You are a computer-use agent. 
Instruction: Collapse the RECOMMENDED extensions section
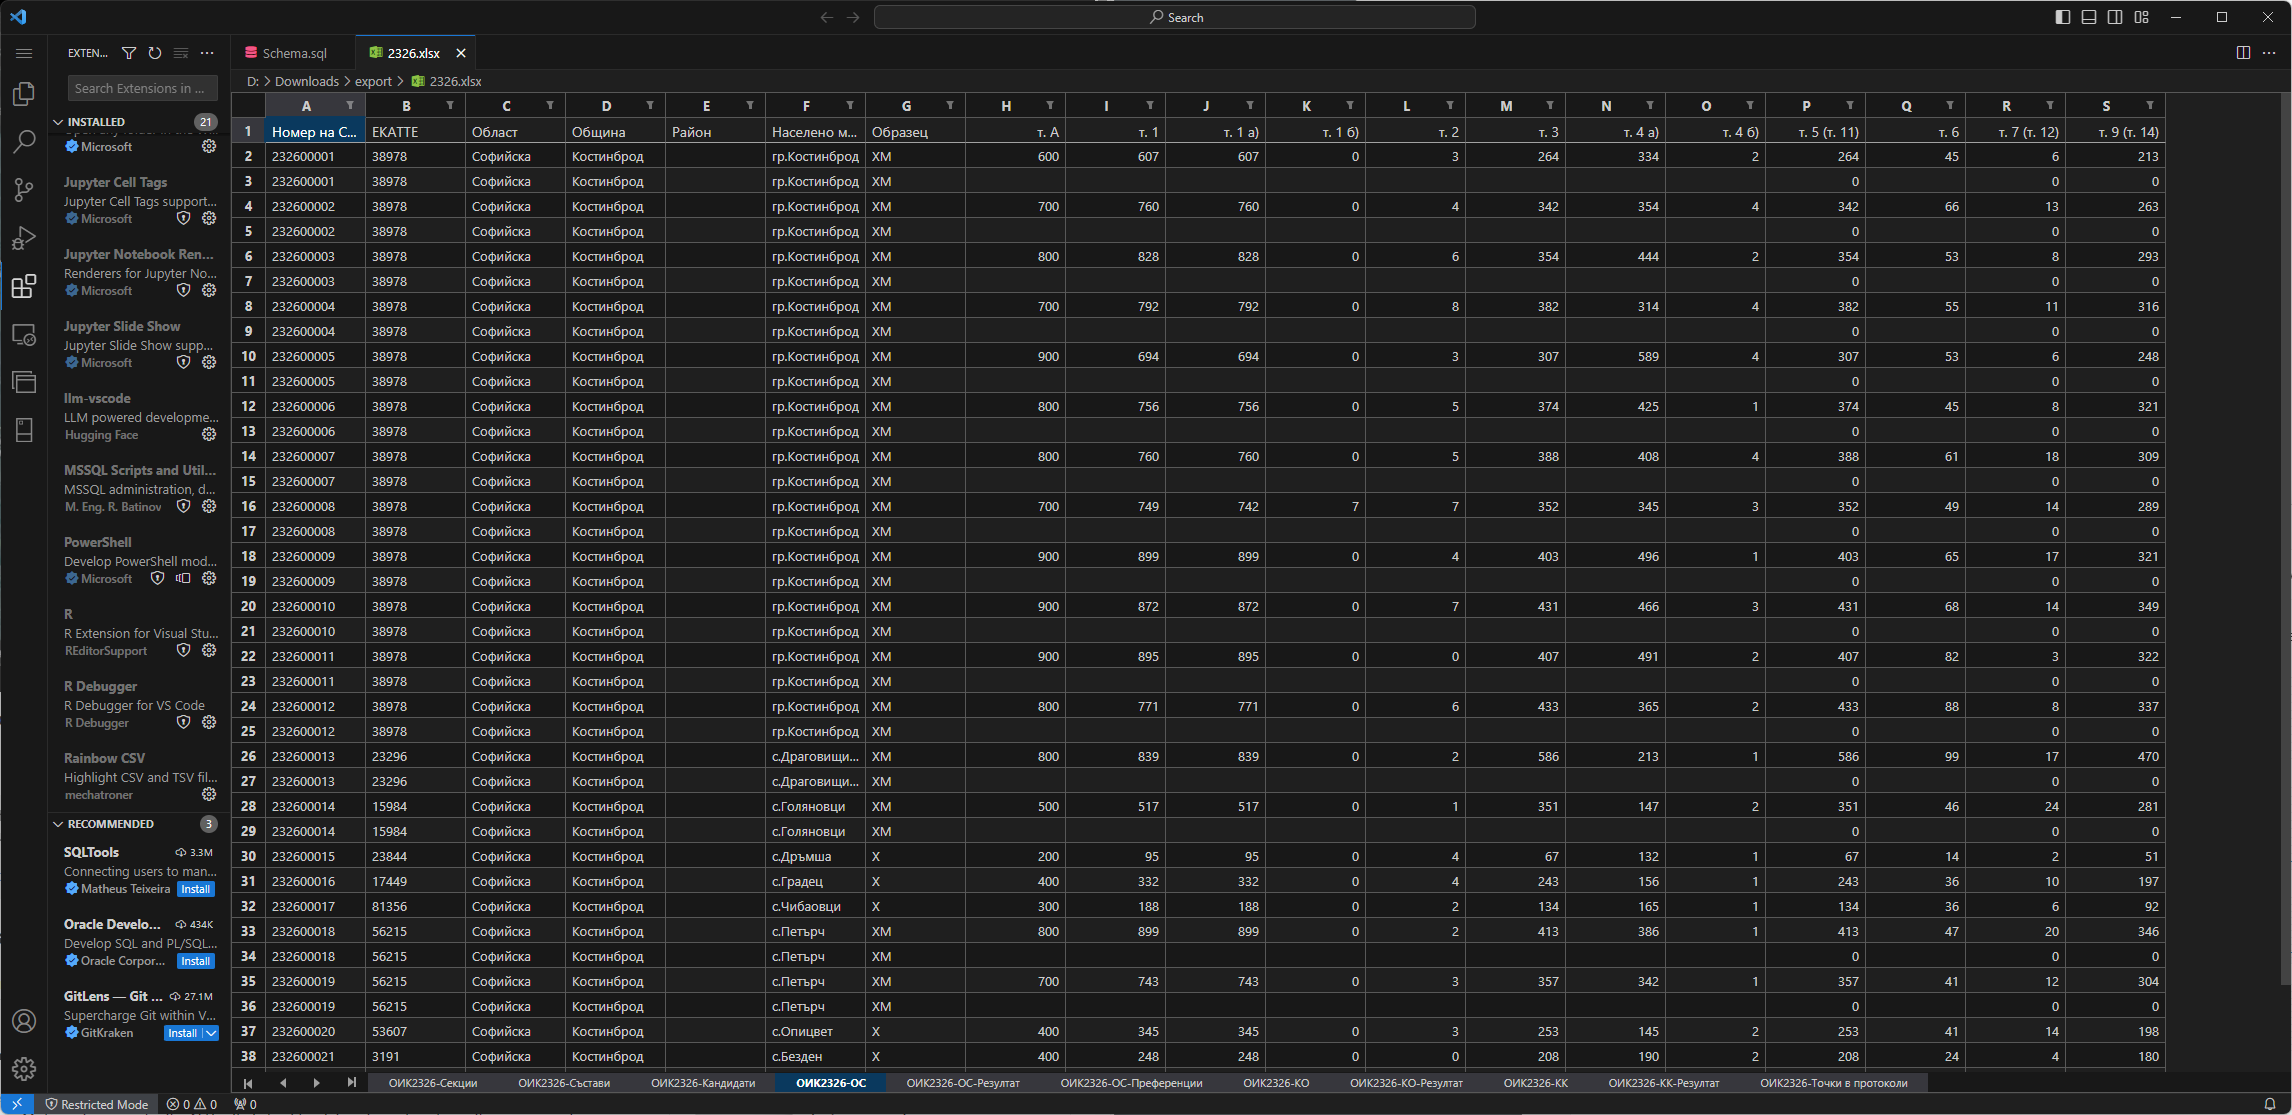(x=58, y=824)
